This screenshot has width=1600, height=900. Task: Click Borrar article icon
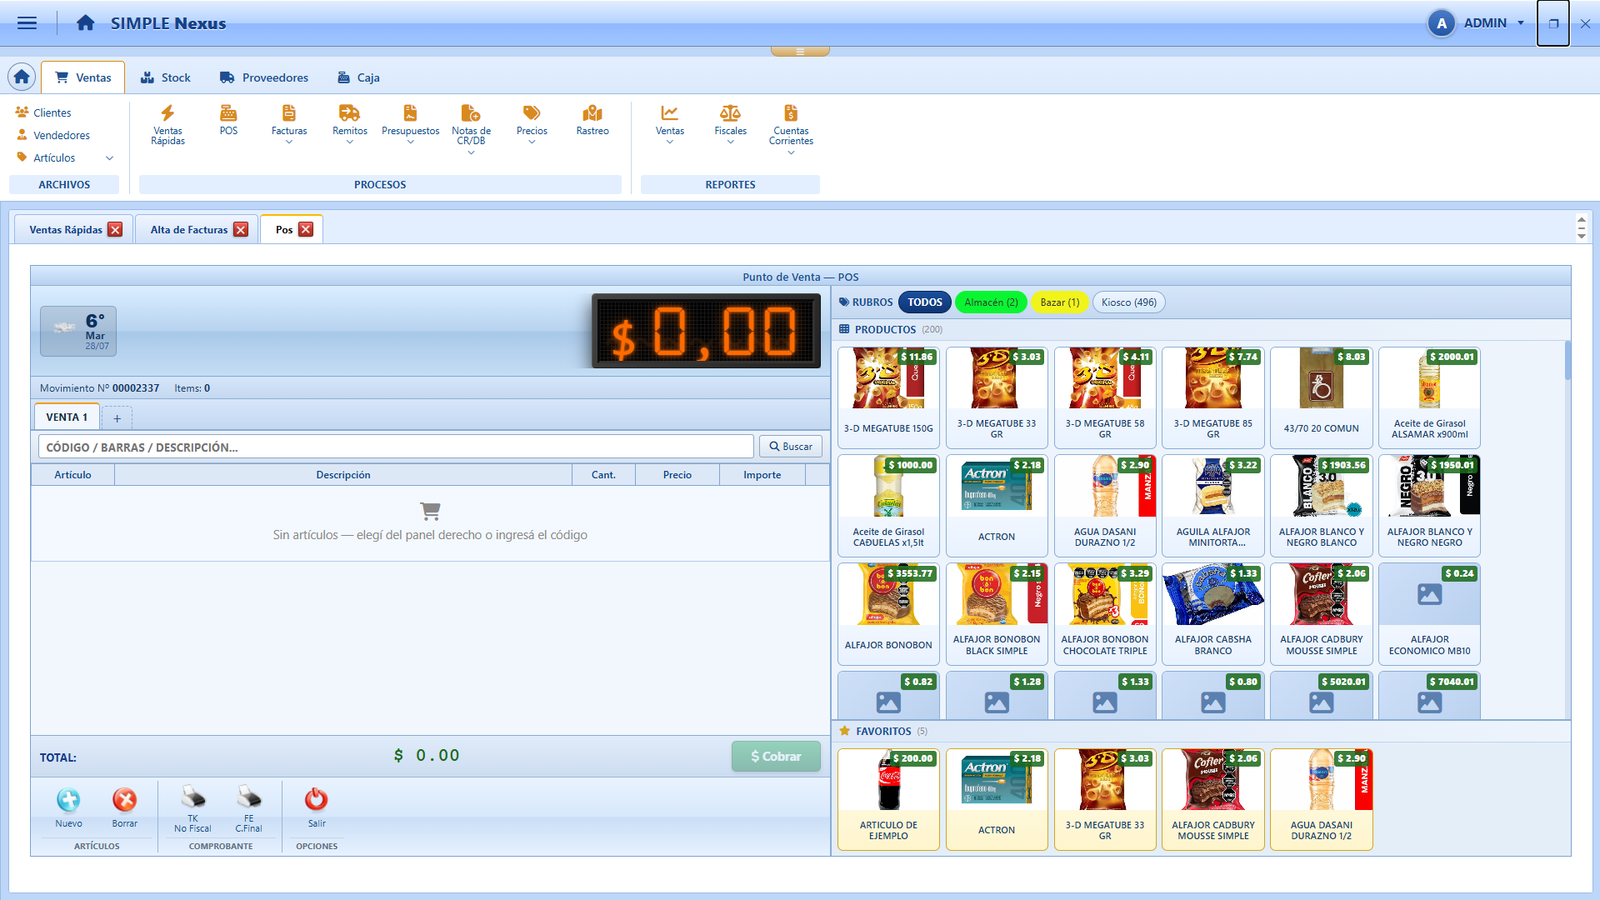pos(125,807)
